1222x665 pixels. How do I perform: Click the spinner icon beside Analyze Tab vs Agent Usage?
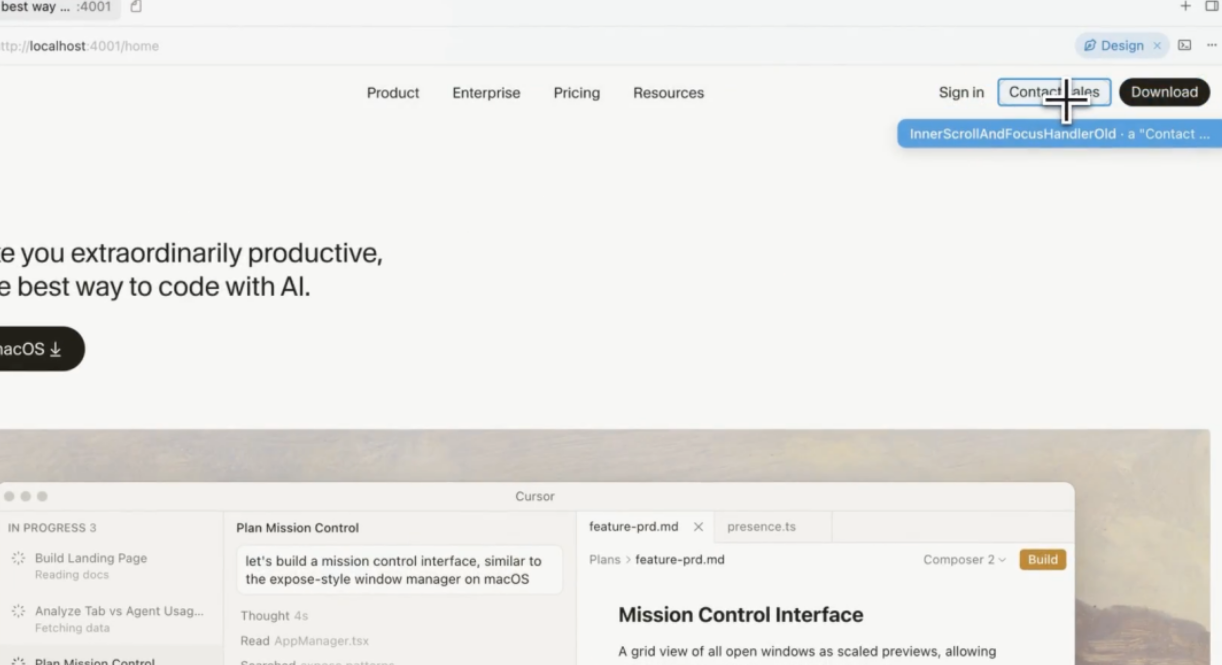[x=18, y=611]
